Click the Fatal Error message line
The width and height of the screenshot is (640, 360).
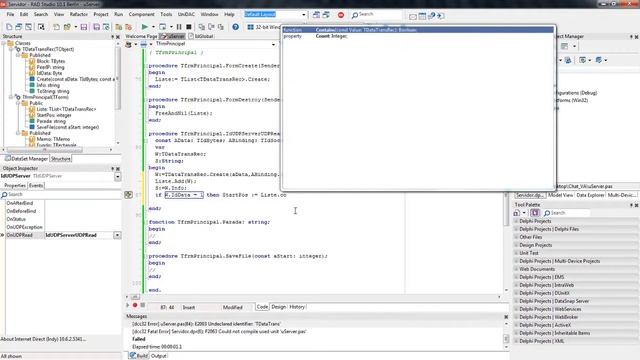(x=219, y=332)
